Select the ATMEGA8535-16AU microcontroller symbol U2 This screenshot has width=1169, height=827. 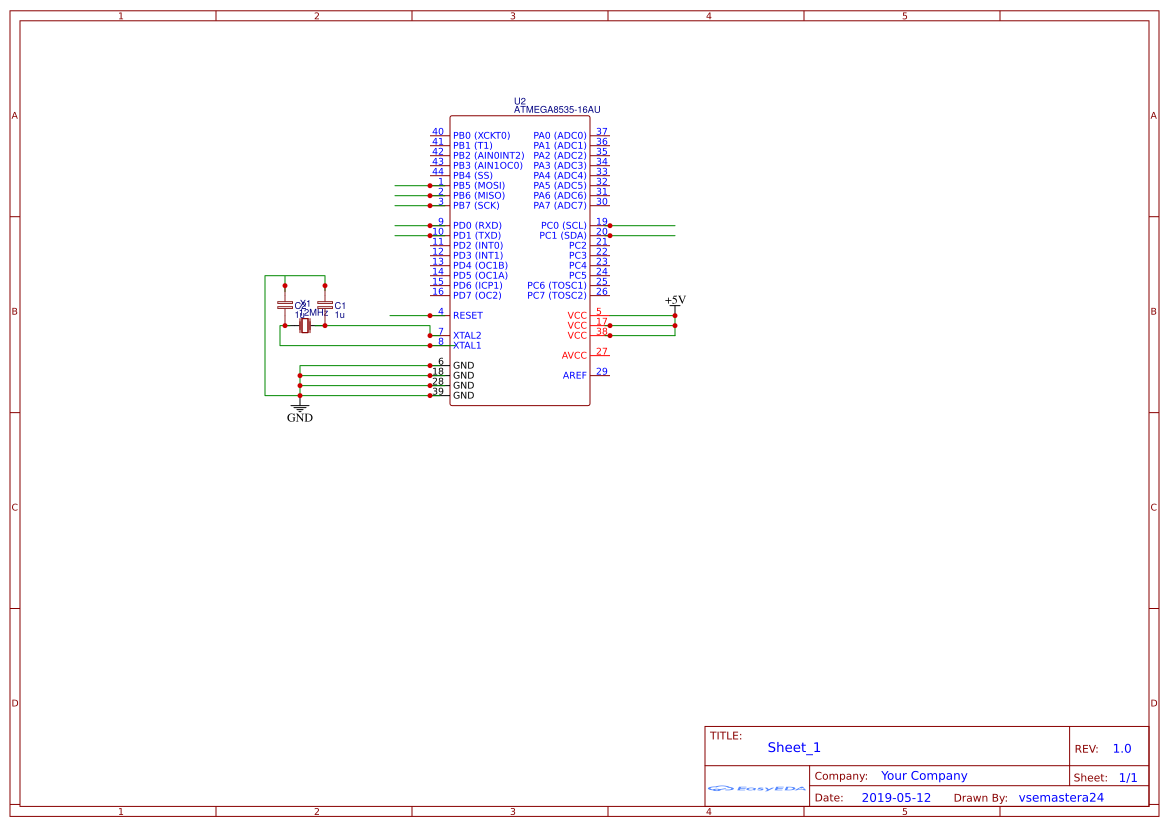[520, 260]
